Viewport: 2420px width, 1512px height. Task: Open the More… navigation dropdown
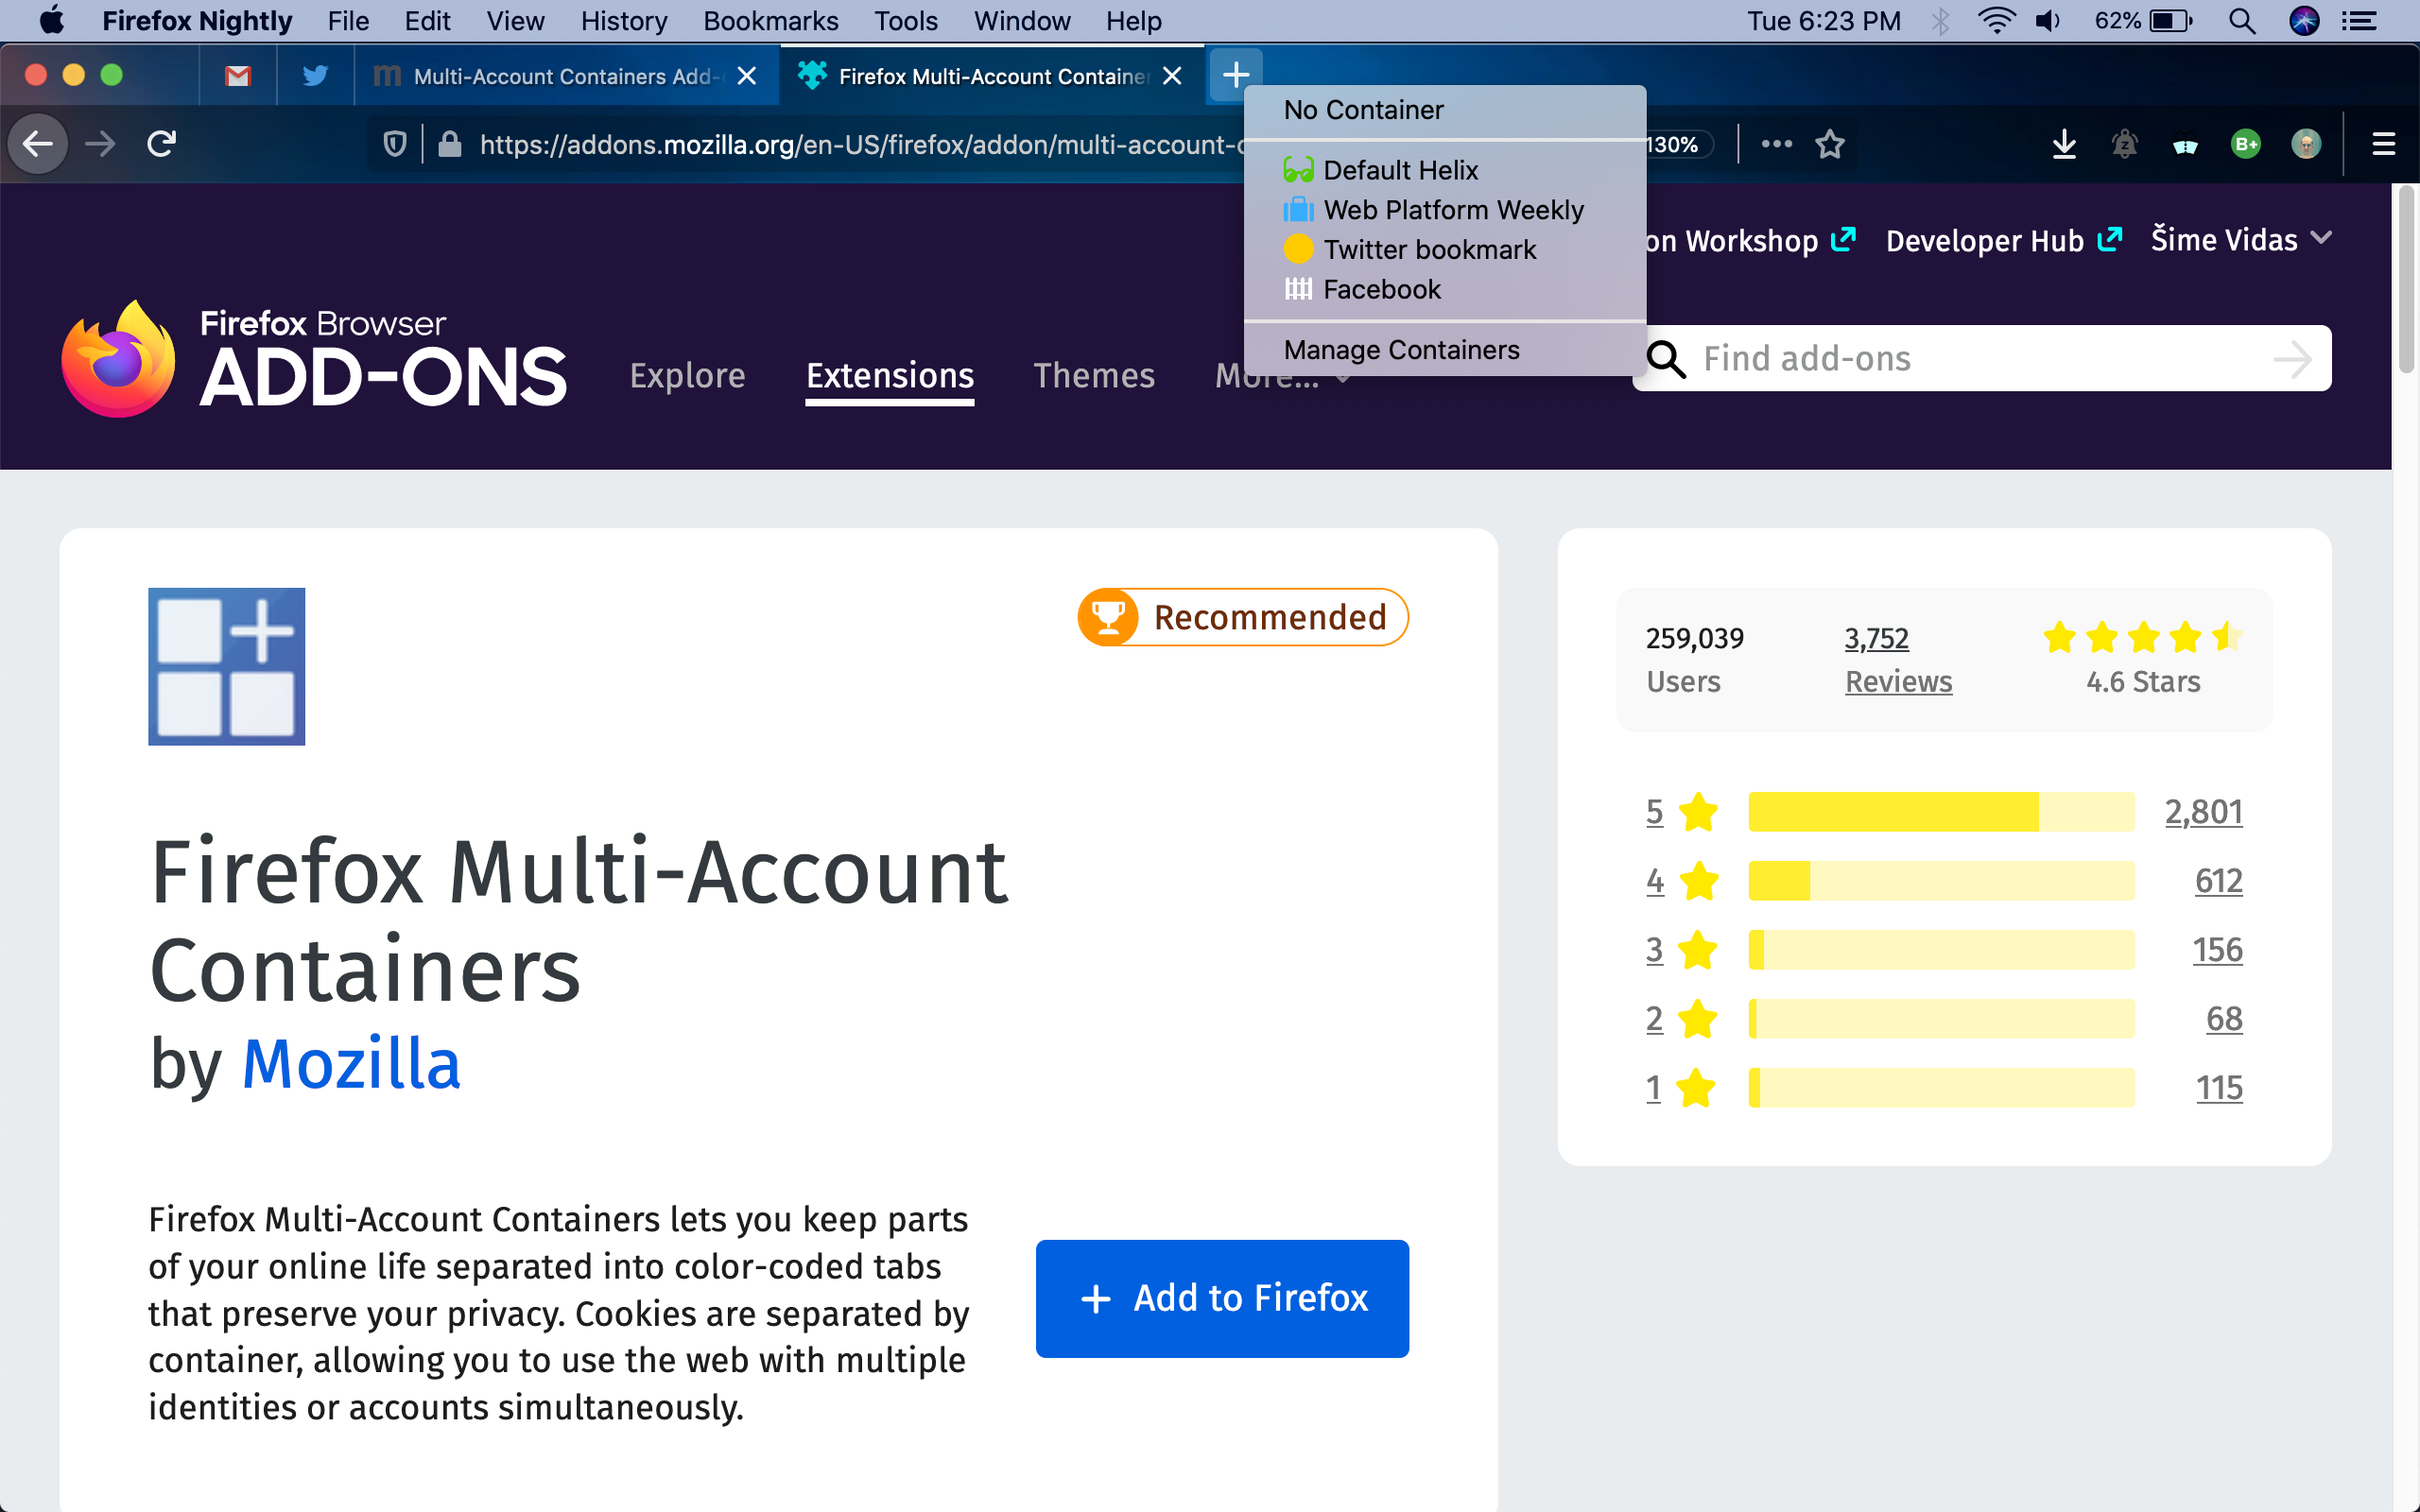pyautogui.click(x=1225, y=378)
